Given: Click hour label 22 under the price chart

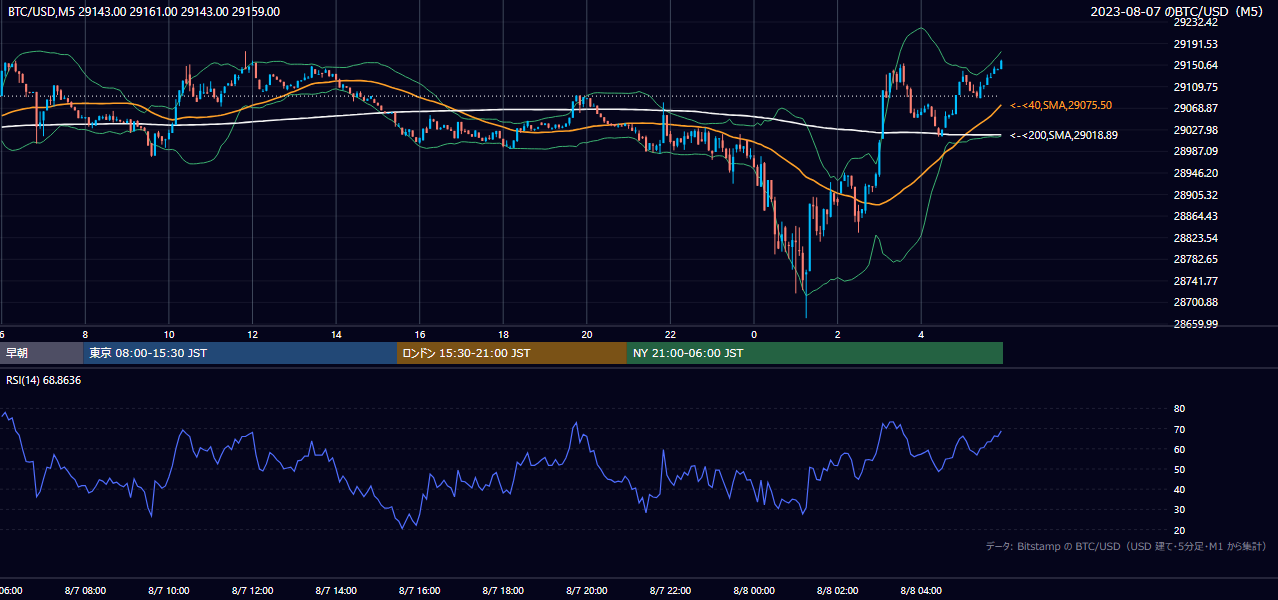Looking at the screenshot, I should tap(671, 334).
